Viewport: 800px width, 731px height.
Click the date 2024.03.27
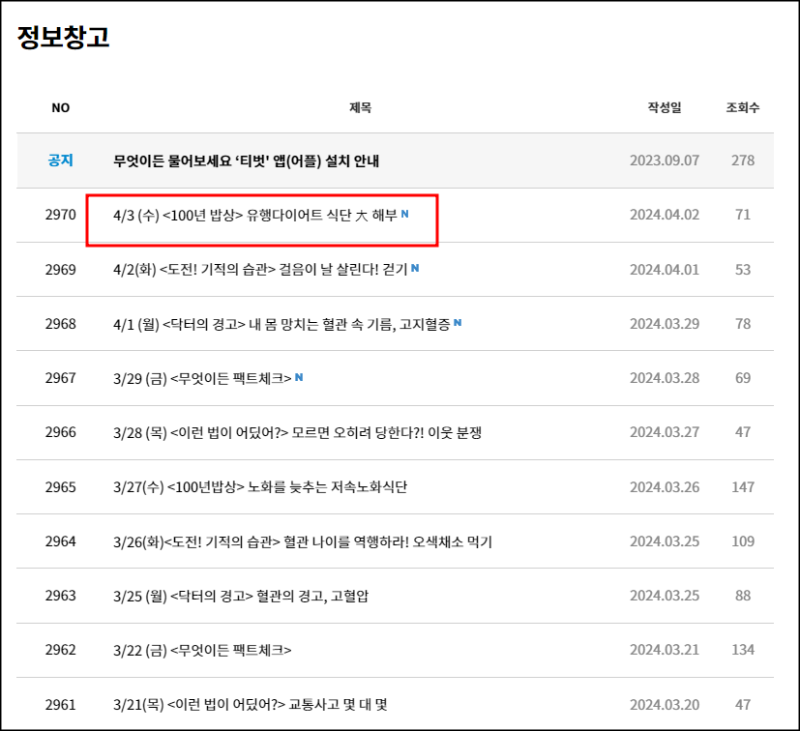(664, 432)
